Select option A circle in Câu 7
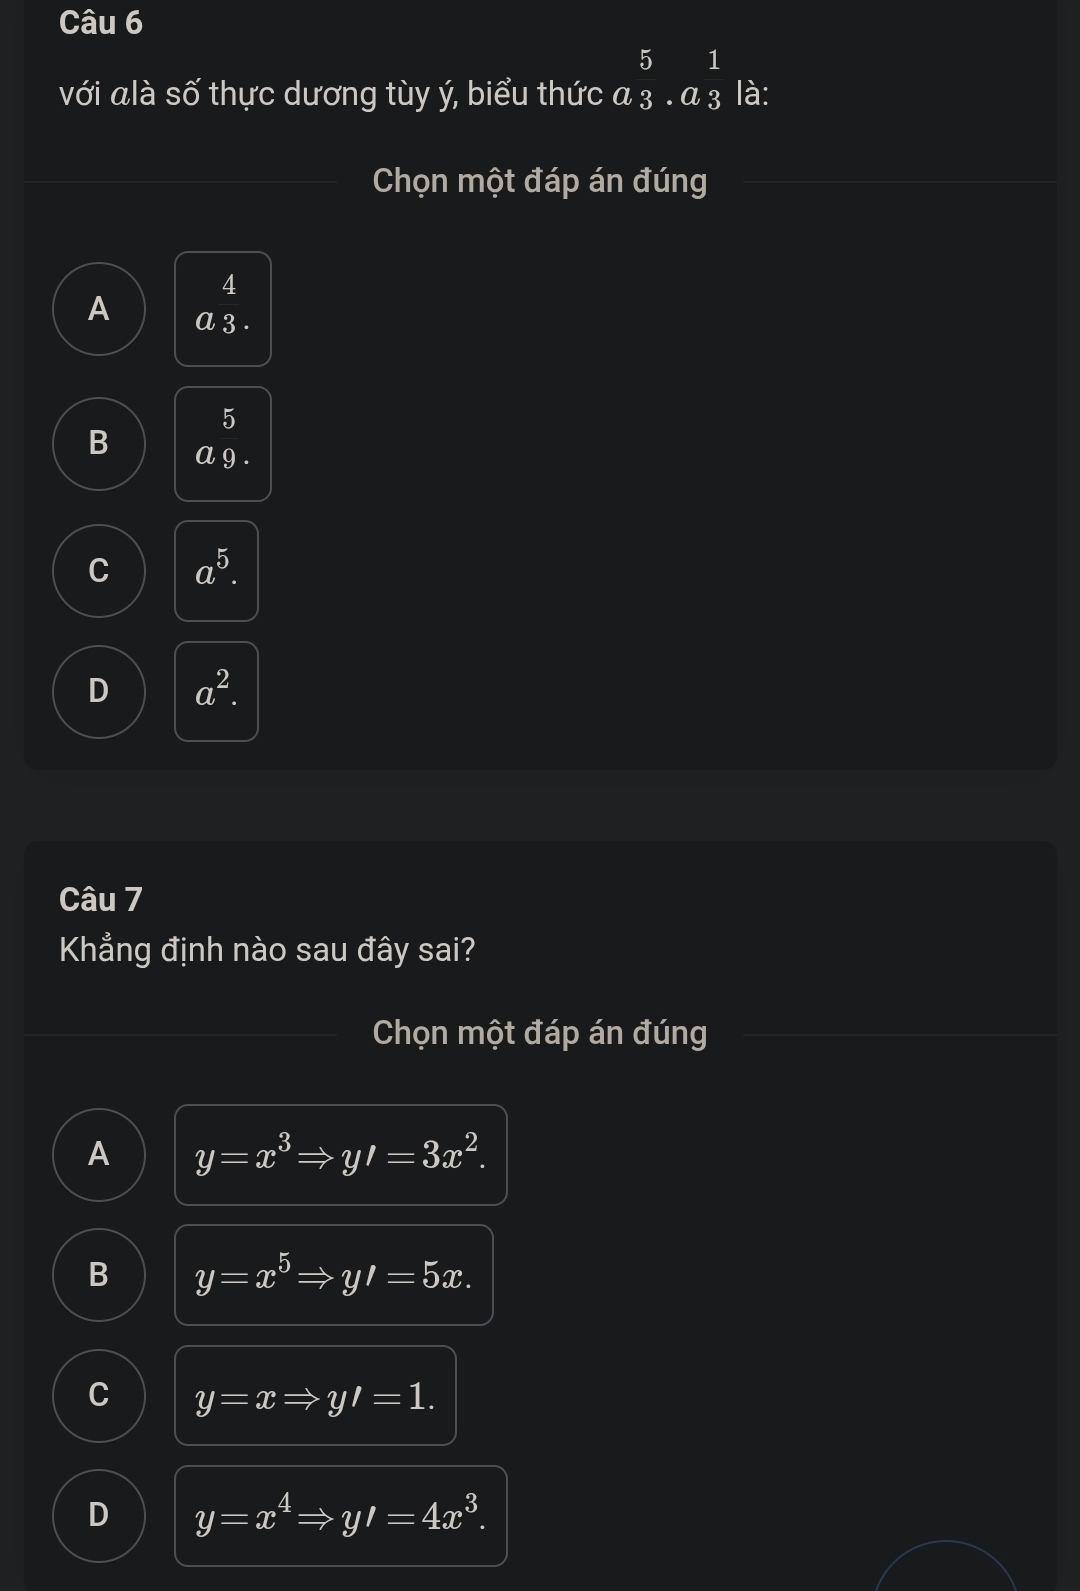 tap(99, 1155)
